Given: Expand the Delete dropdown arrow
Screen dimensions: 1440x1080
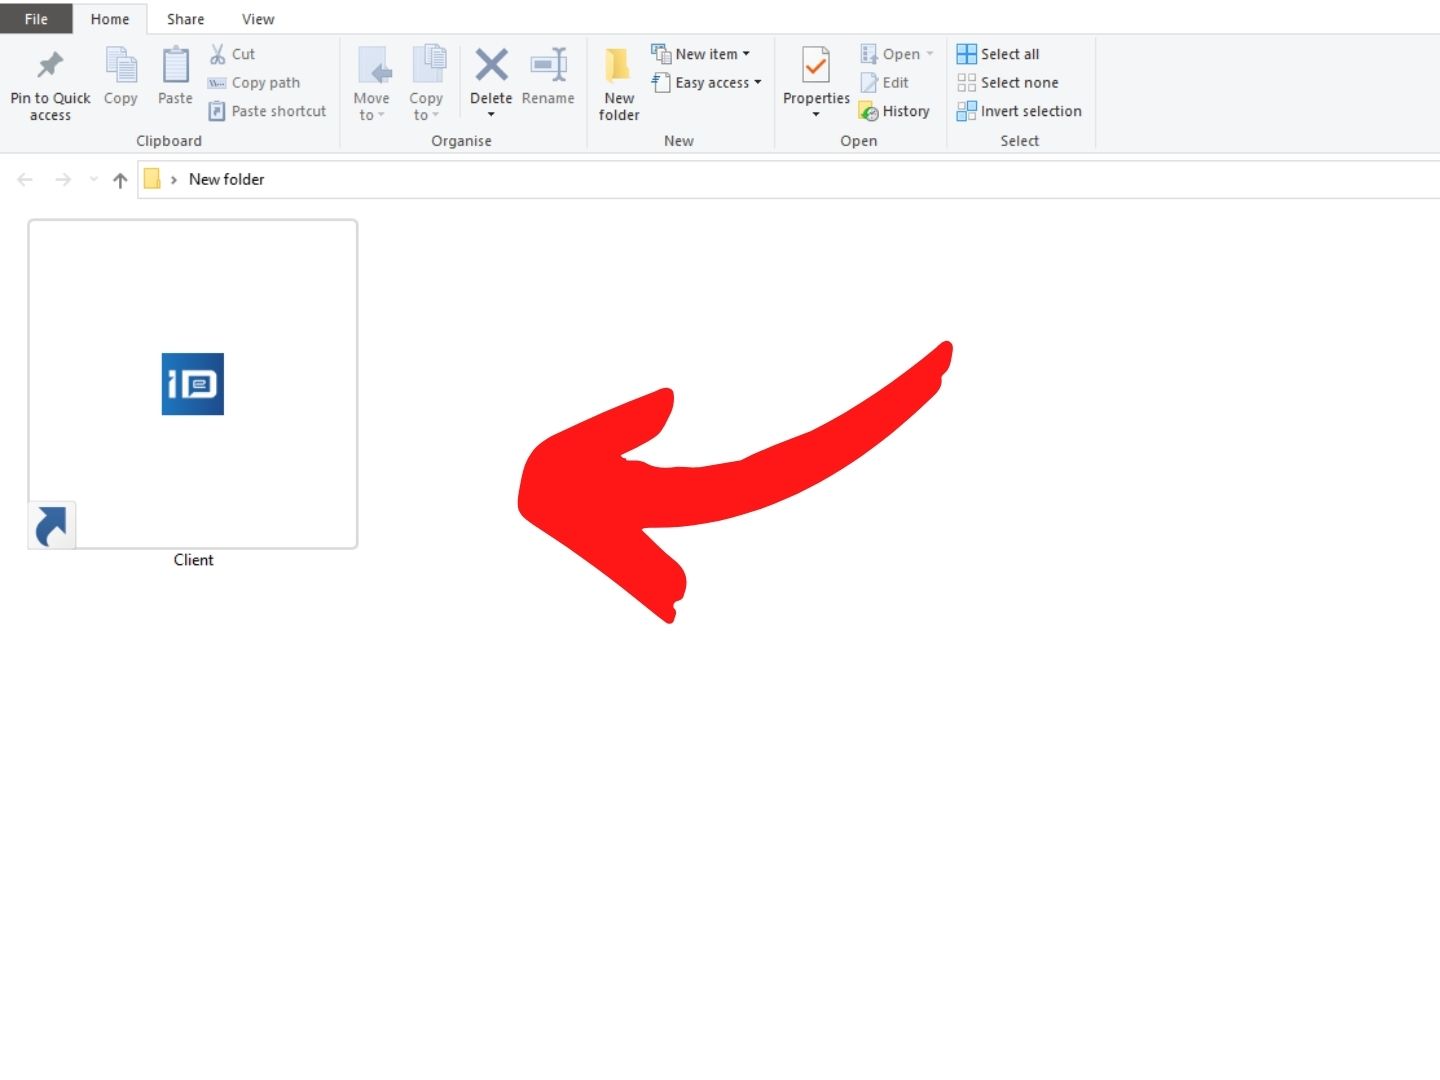Looking at the screenshot, I should pyautogui.click(x=491, y=115).
